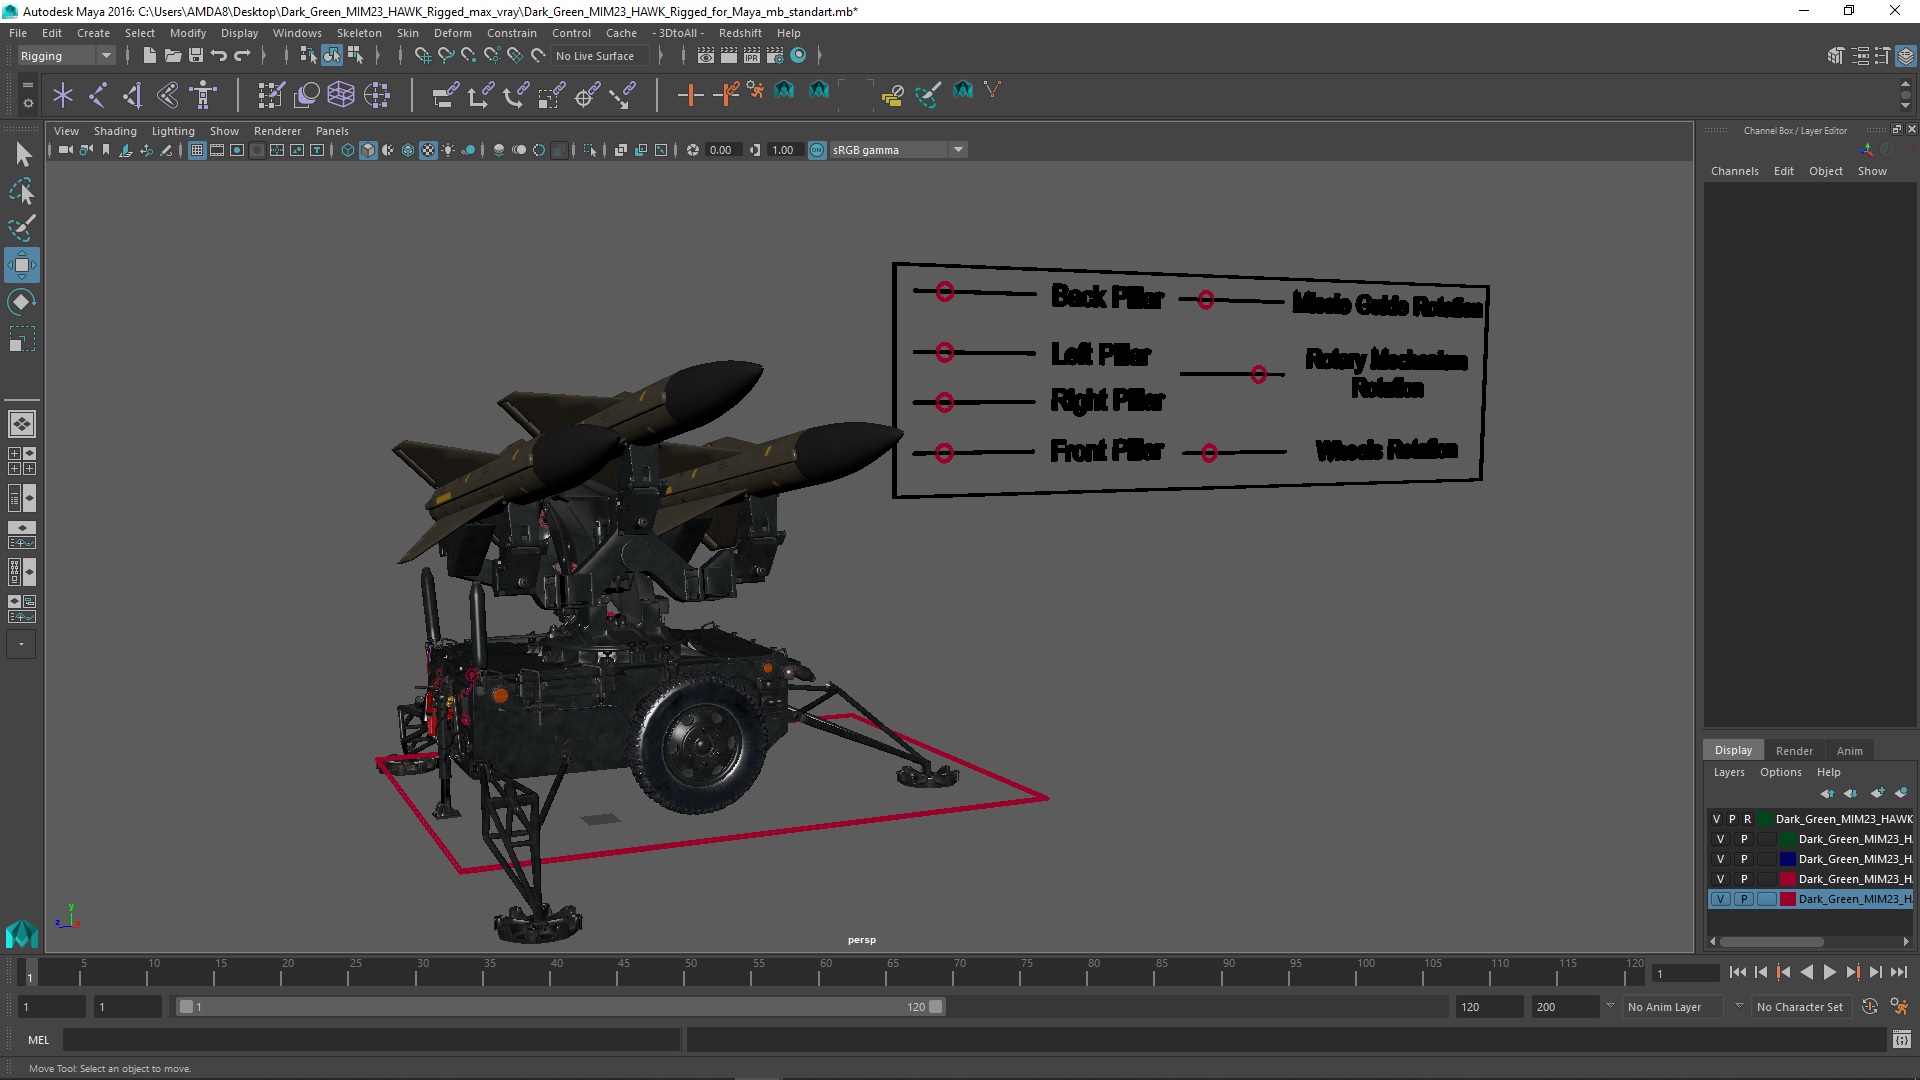Click the Redo arrow icon

(x=242, y=56)
